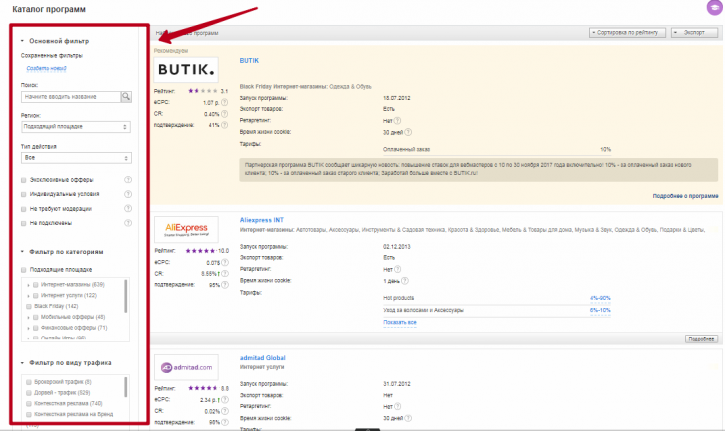Click admitad Global eCPC help icon

tap(225, 400)
